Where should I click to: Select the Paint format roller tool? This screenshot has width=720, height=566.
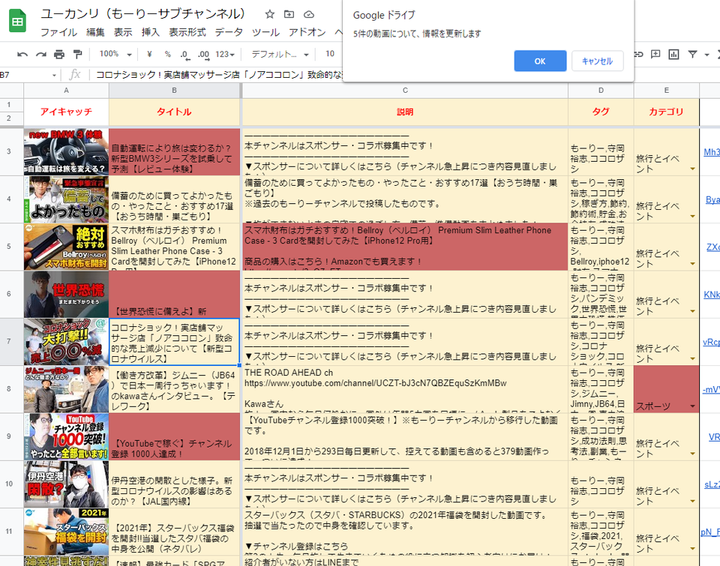pos(78,55)
